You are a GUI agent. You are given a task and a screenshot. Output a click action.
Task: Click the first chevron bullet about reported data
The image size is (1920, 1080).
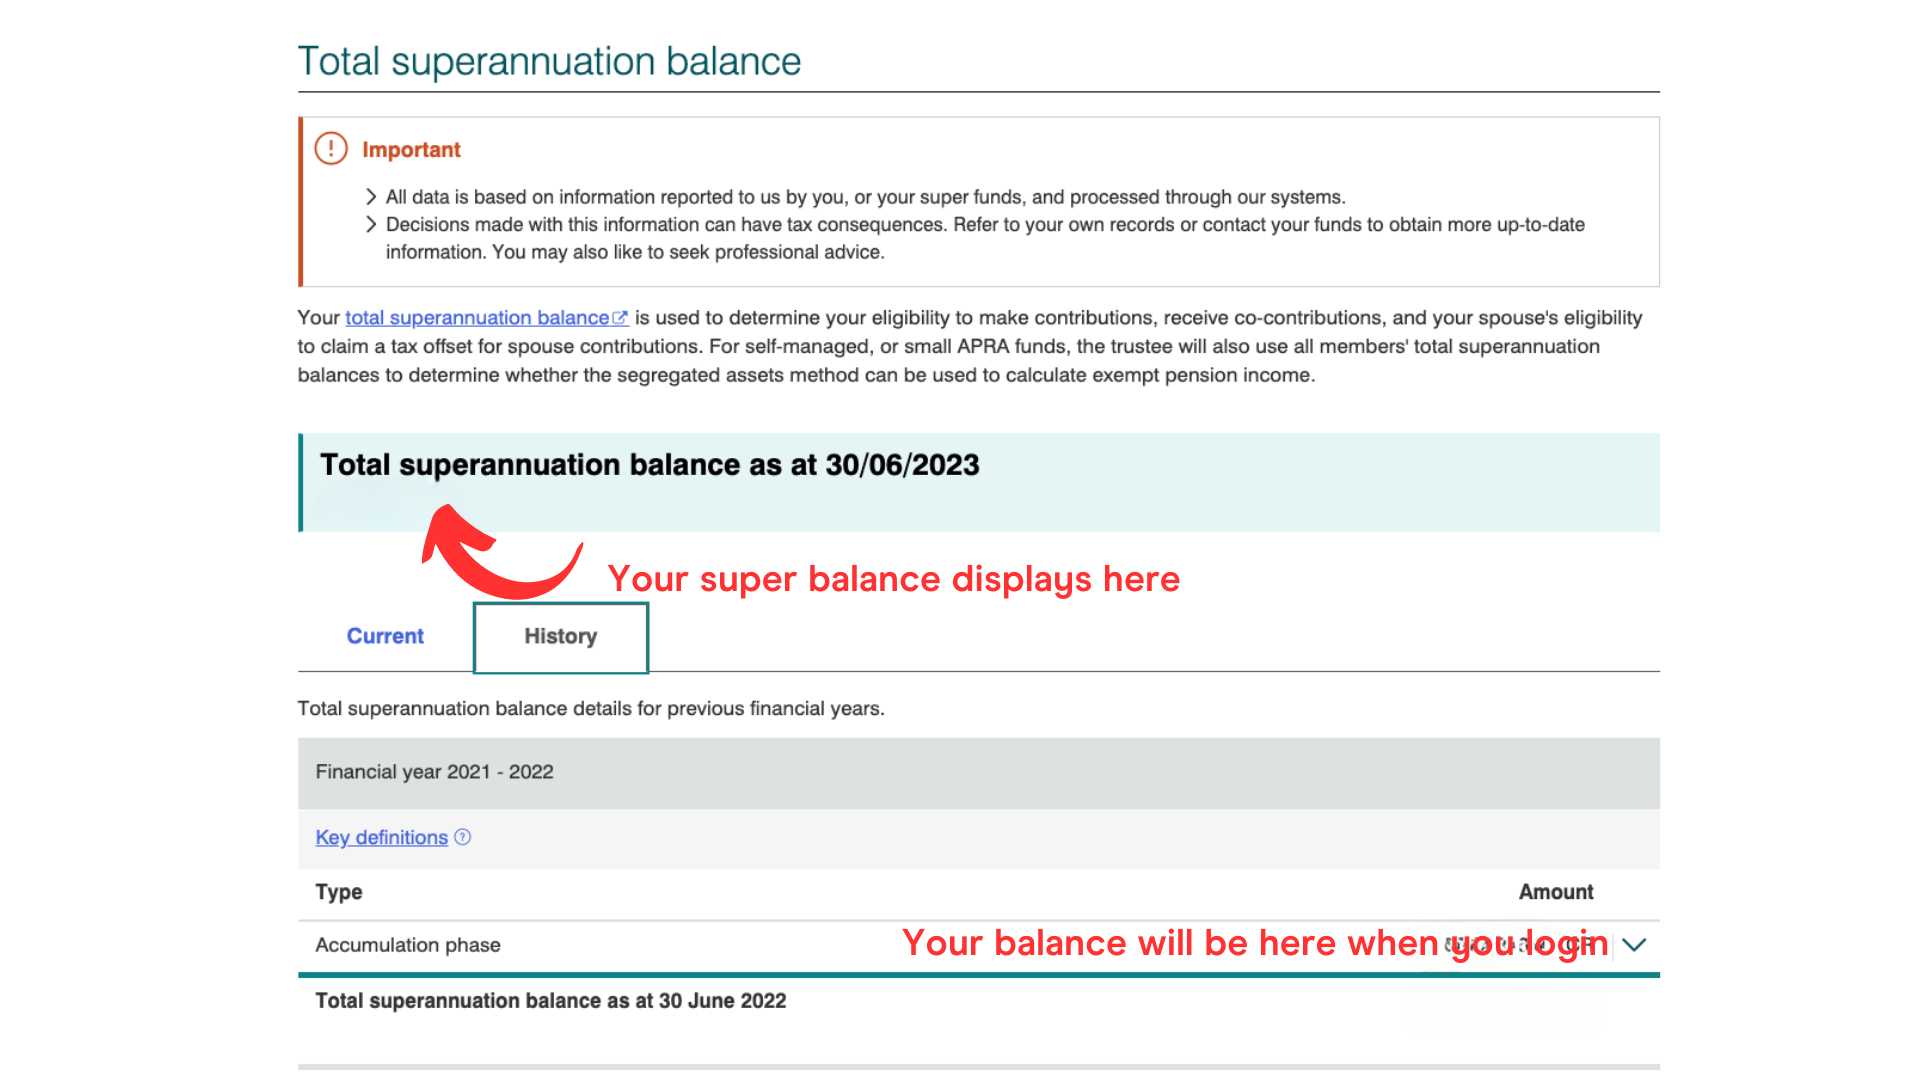(x=371, y=197)
